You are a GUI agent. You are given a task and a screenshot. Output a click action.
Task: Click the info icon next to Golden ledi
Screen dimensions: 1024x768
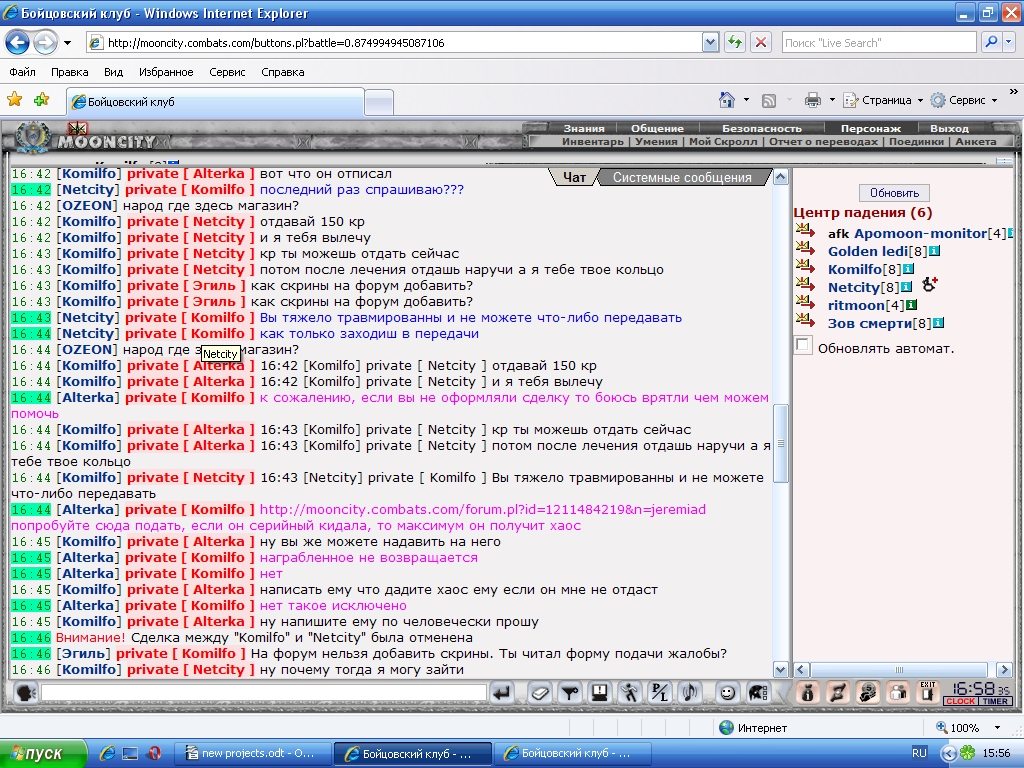coord(935,251)
